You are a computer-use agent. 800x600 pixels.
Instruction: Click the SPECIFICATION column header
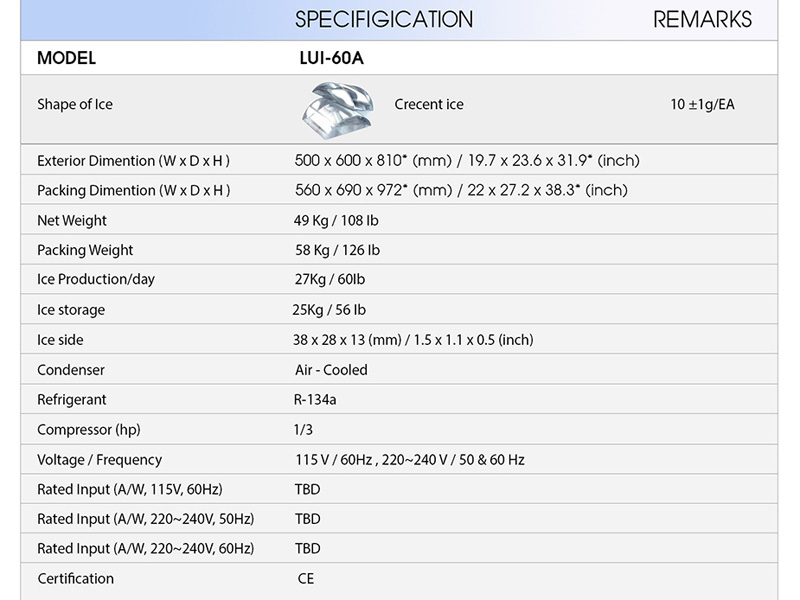click(x=384, y=20)
